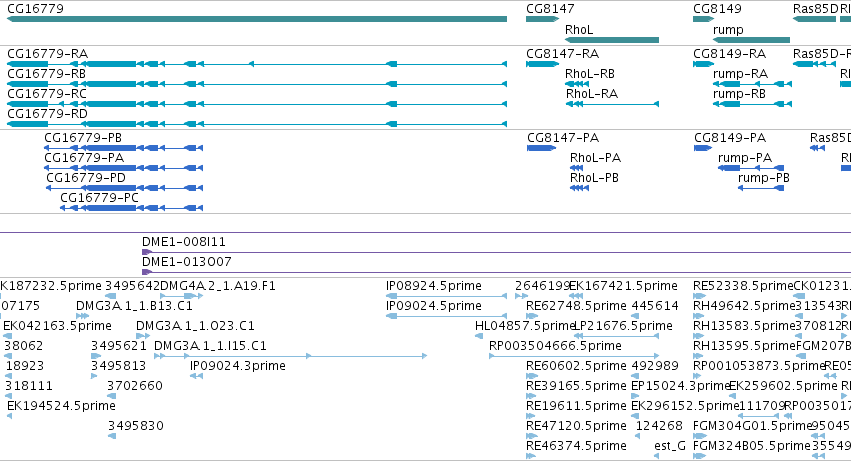Click the 492989 EST entry
Screen dimensions: 851x461
pyautogui.click(x=635, y=376)
